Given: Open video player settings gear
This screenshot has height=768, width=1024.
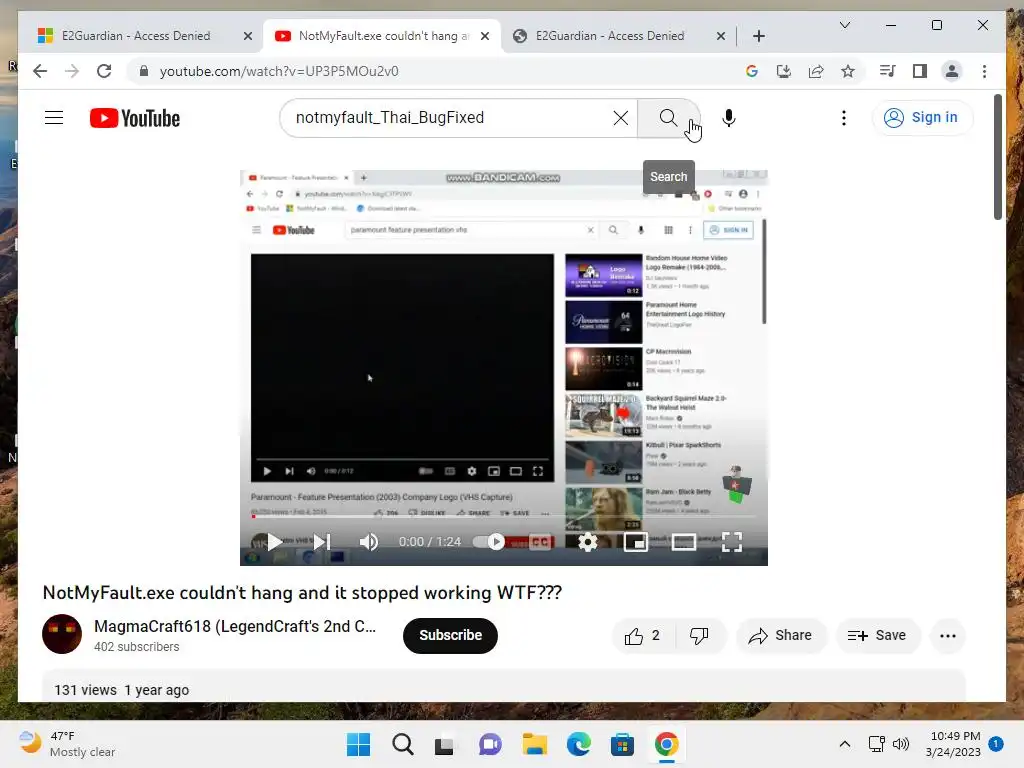Looking at the screenshot, I should (588, 542).
